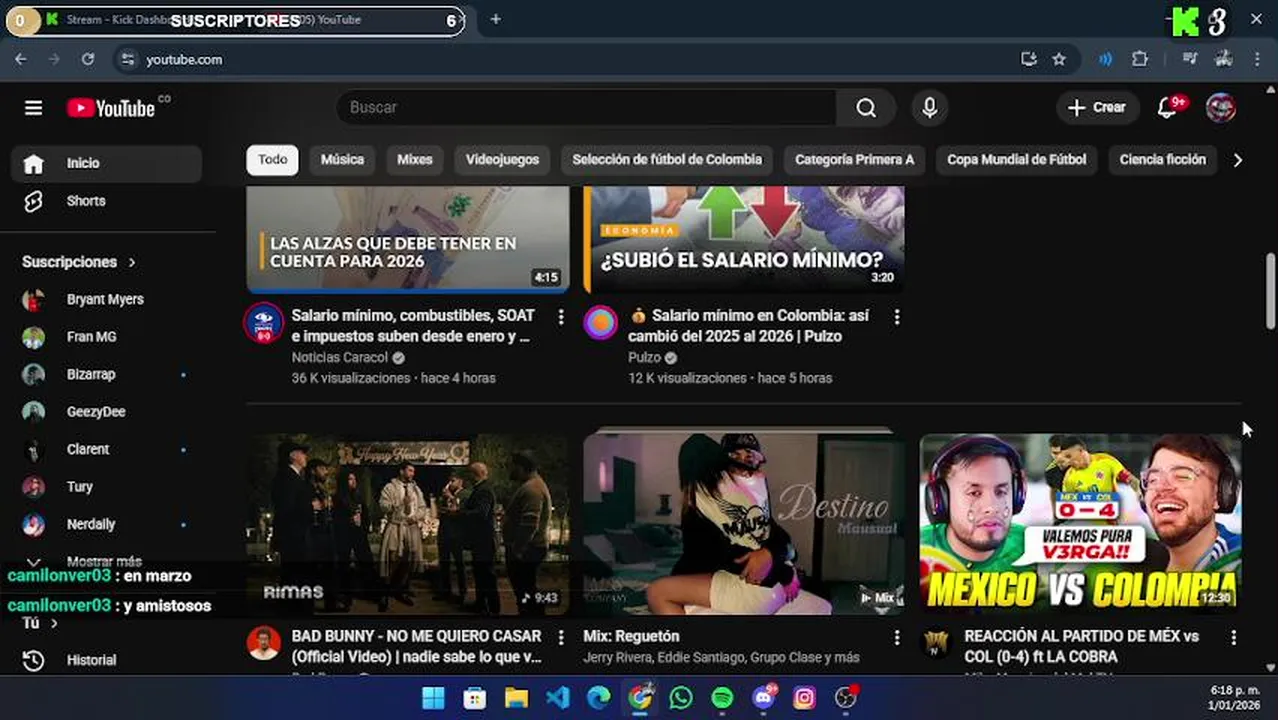Open the Noticias Caracol channel name link
Viewport: 1278px width, 720px height.
340,358
